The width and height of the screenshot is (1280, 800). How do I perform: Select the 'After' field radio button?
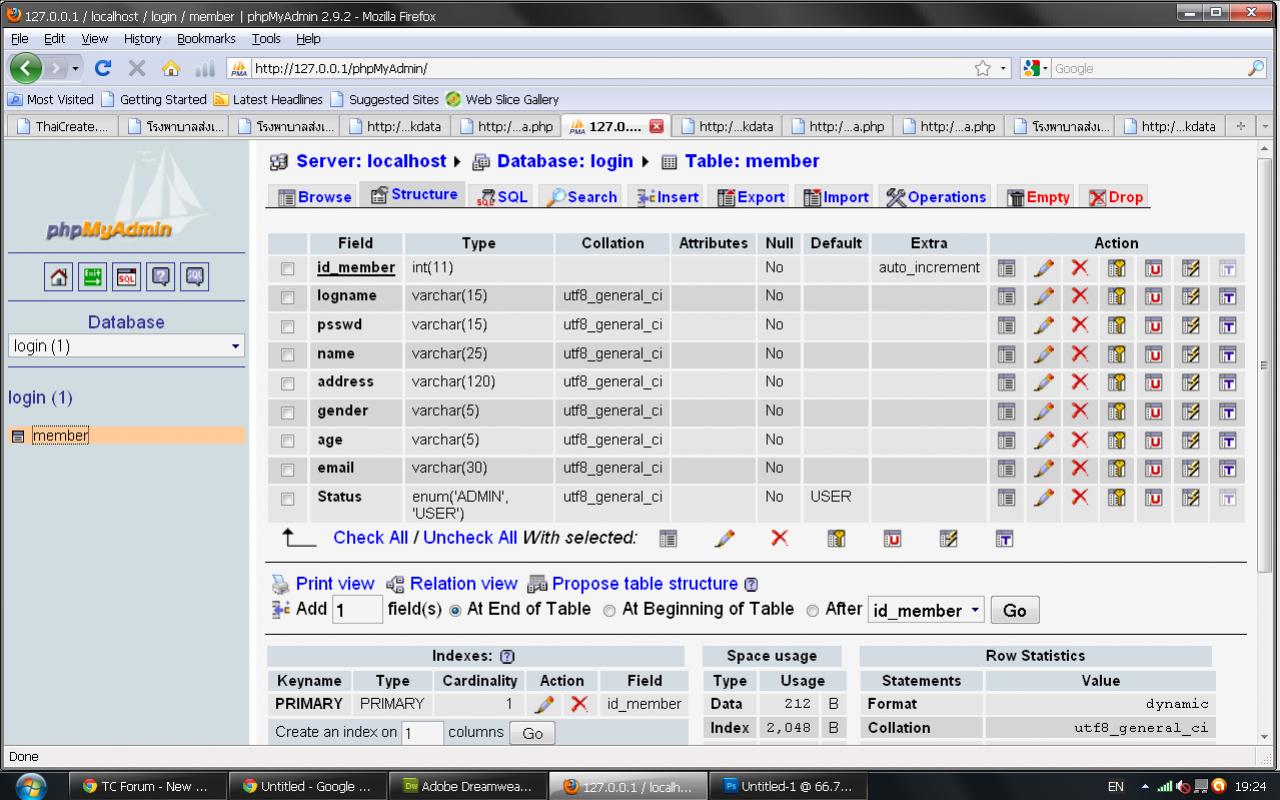(x=812, y=610)
